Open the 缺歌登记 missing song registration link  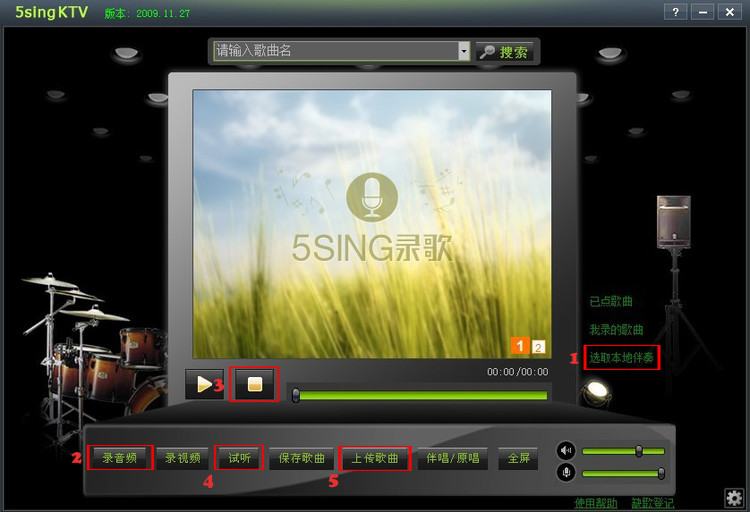[x=652, y=503]
